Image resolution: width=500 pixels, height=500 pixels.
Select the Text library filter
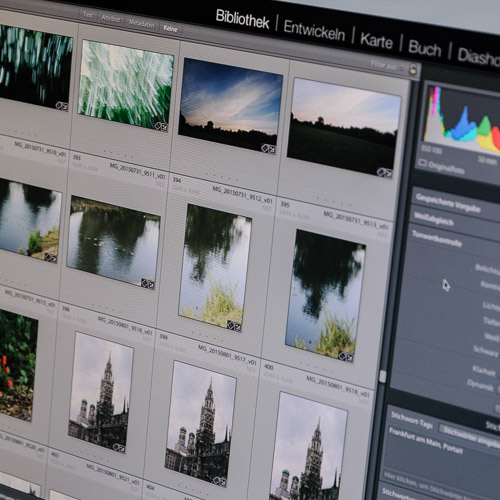point(88,15)
